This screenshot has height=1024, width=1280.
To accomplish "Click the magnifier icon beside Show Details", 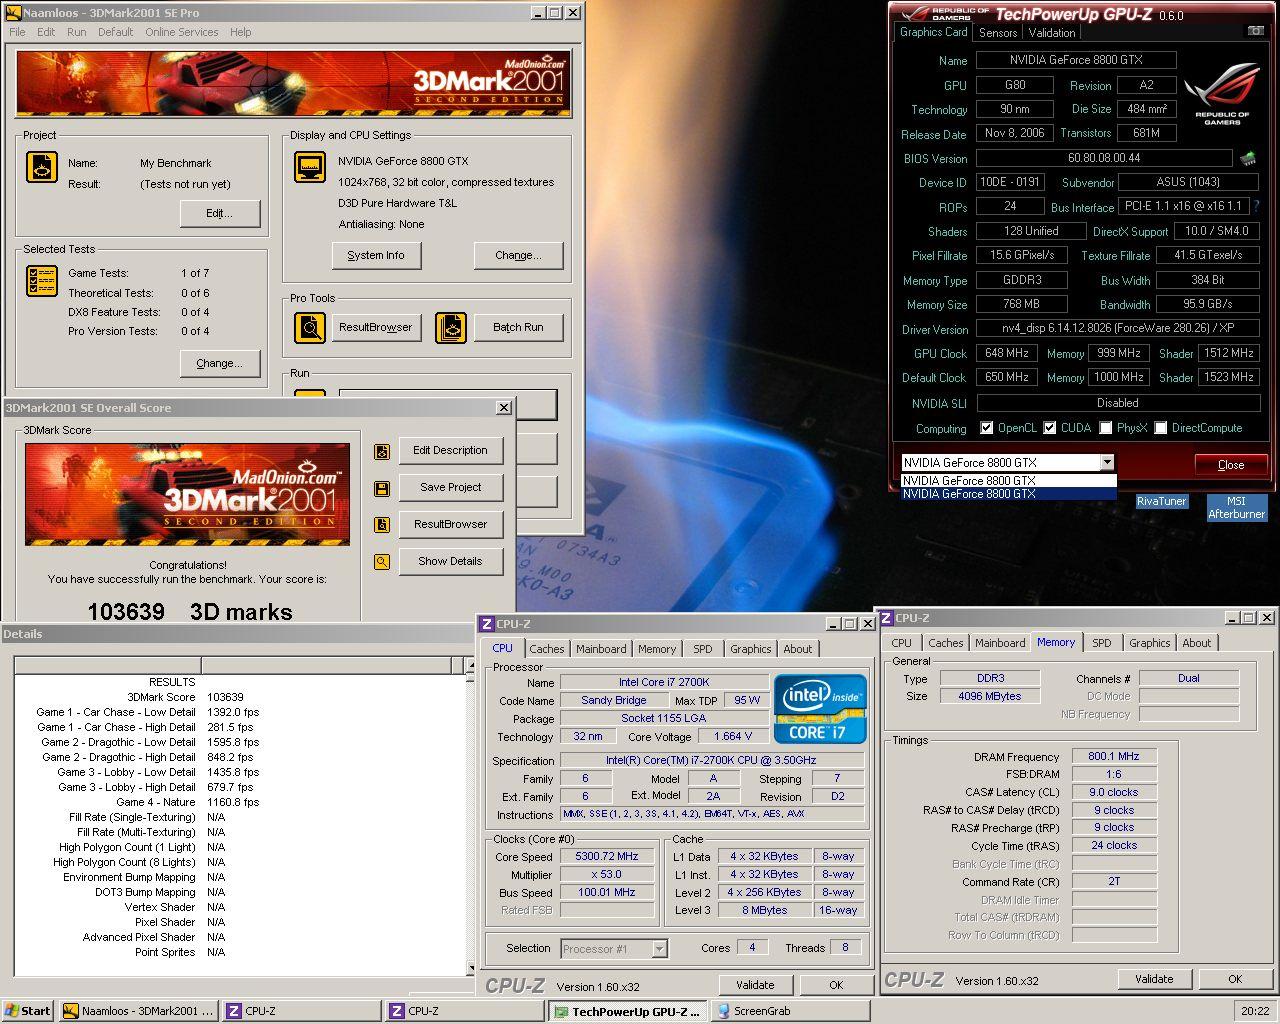I will tap(381, 562).
